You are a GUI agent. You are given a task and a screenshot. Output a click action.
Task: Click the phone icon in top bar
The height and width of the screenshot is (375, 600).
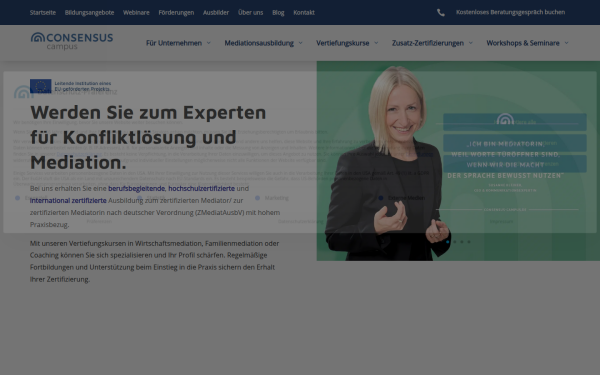[441, 13]
